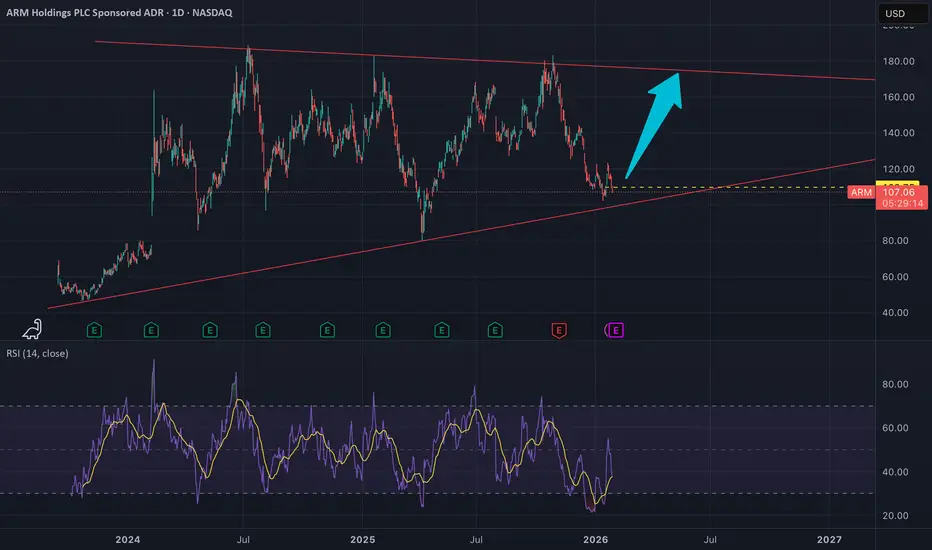Open the latest green earnings marker
This screenshot has height=550, width=932.
(495, 330)
